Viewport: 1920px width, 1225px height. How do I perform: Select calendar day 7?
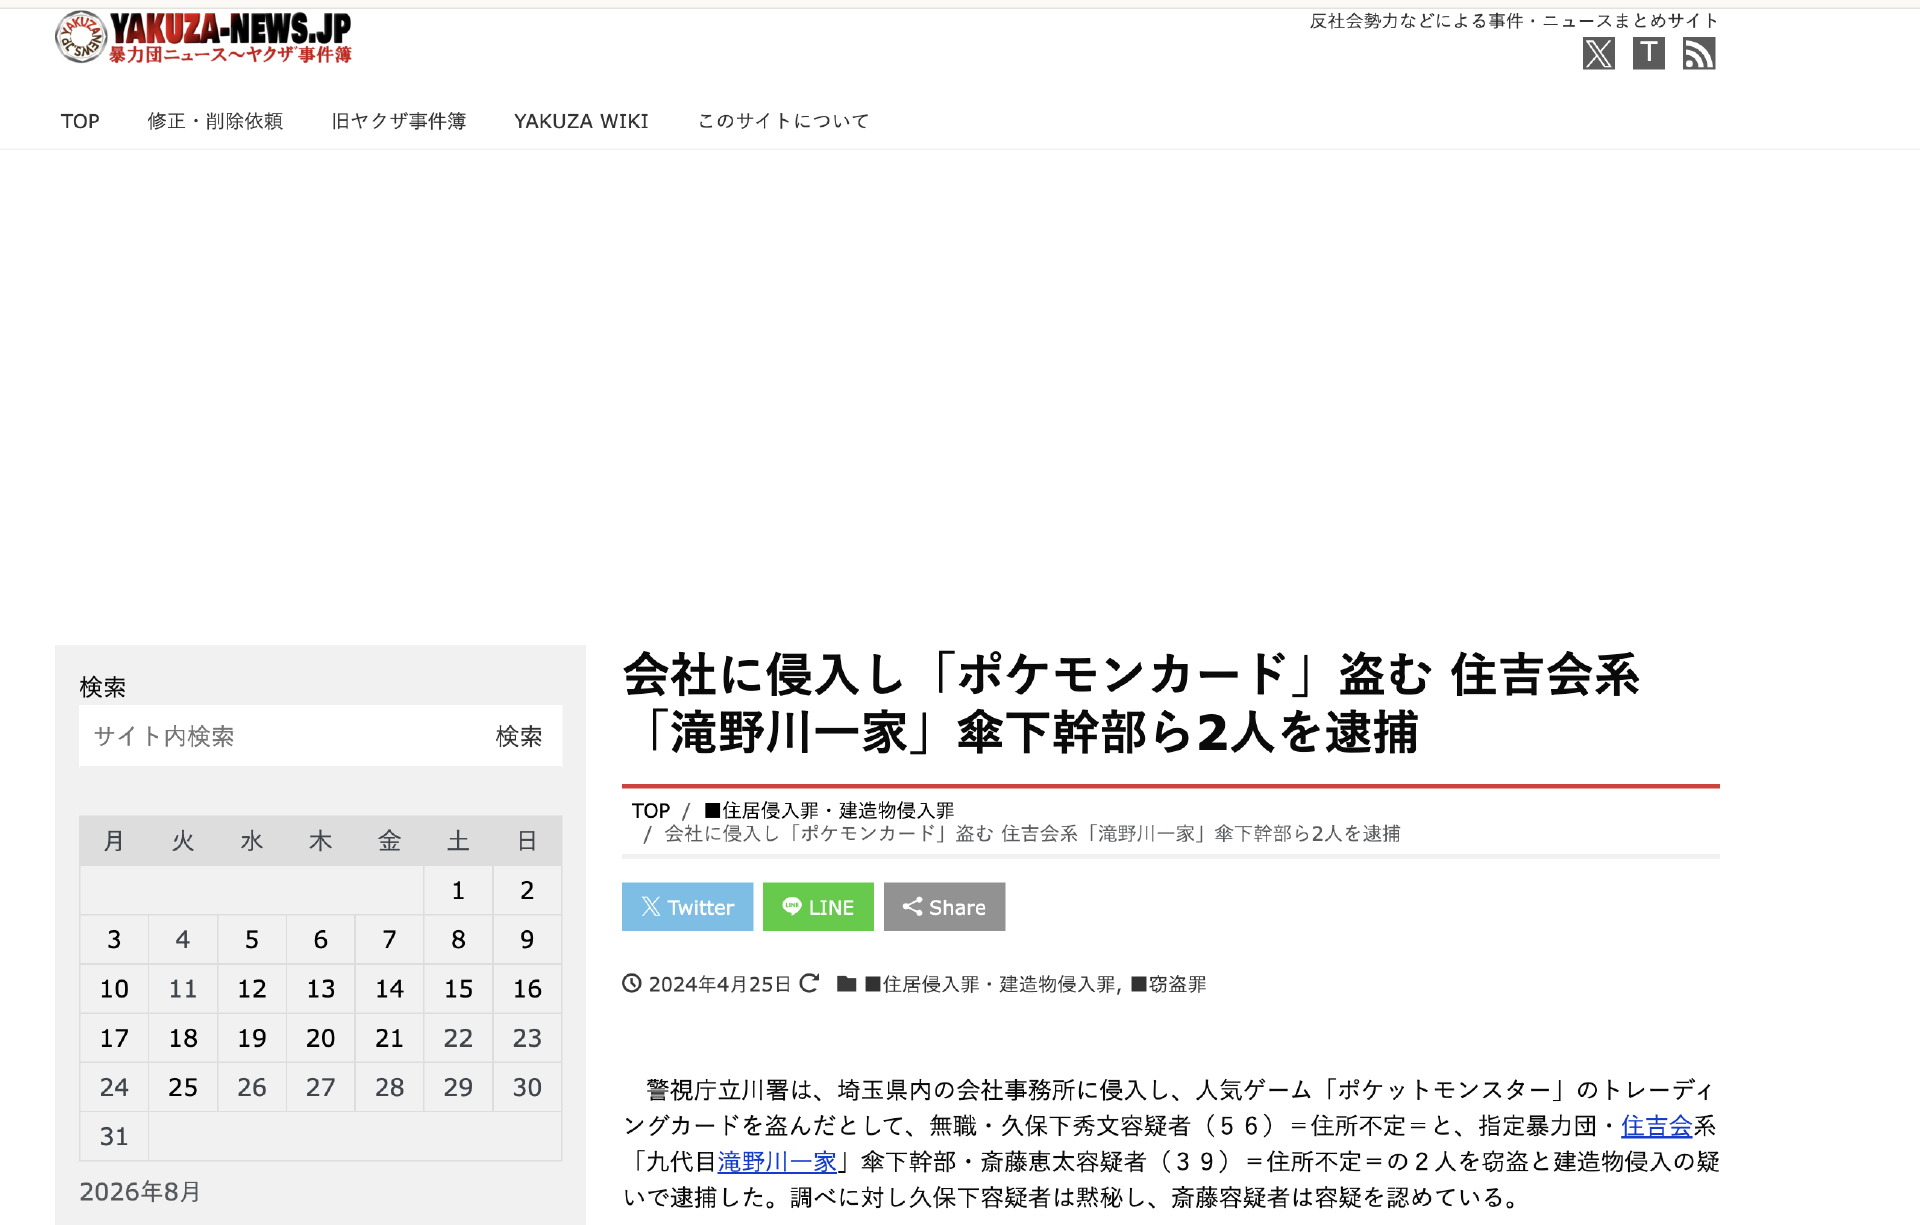coord(390,940)
